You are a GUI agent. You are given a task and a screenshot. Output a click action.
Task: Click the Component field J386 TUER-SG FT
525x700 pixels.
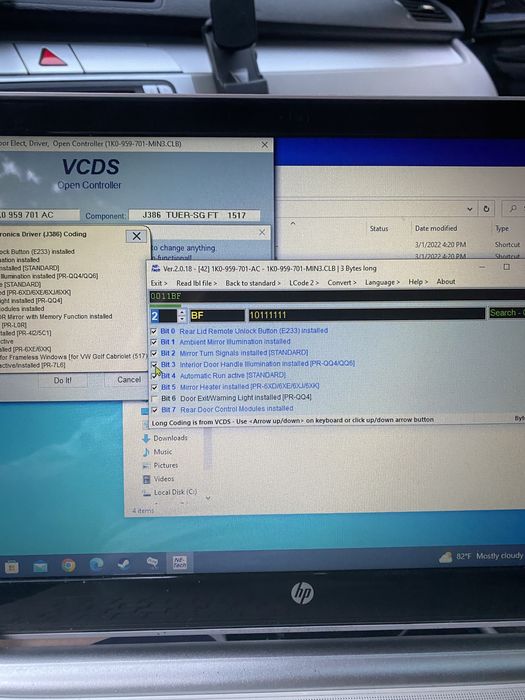[x=194, y=215]
